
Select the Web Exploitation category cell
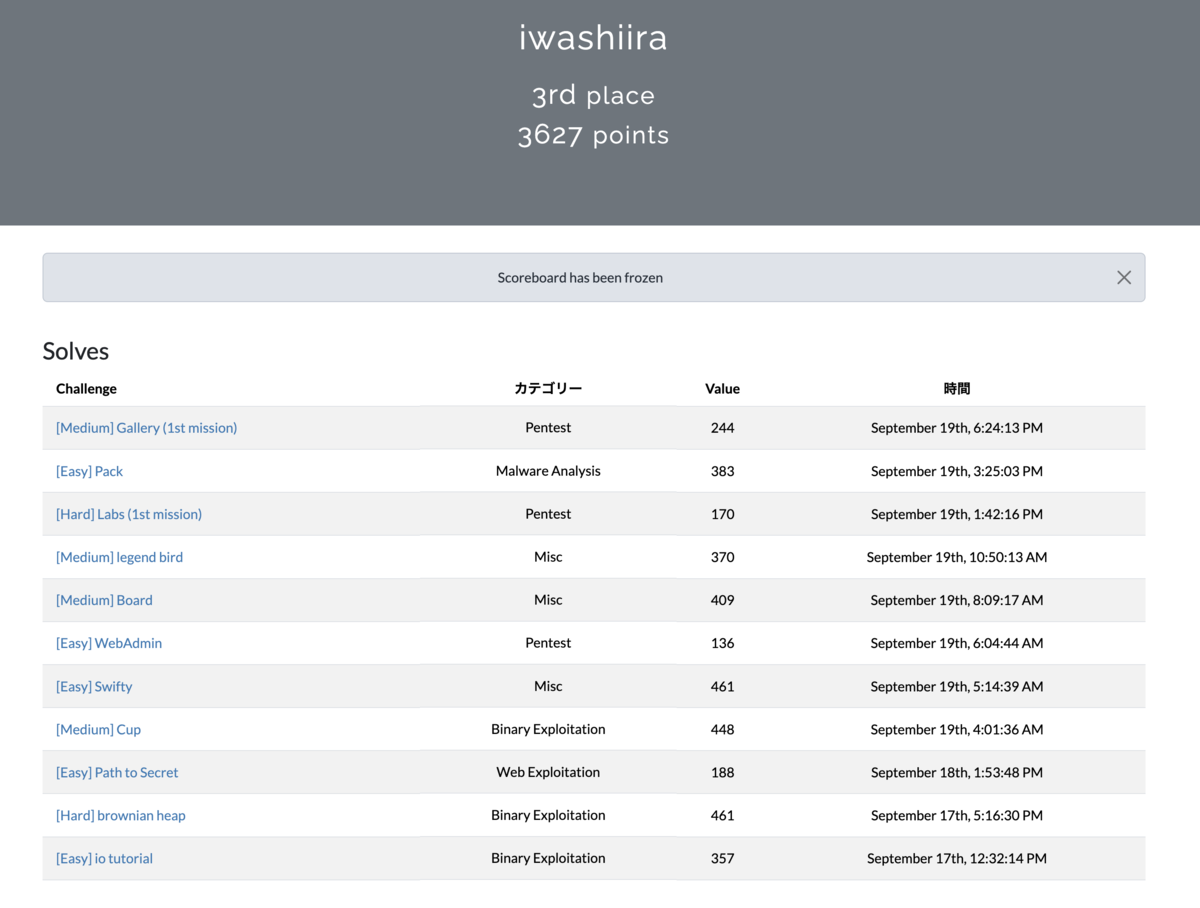(x=548, y=772)
